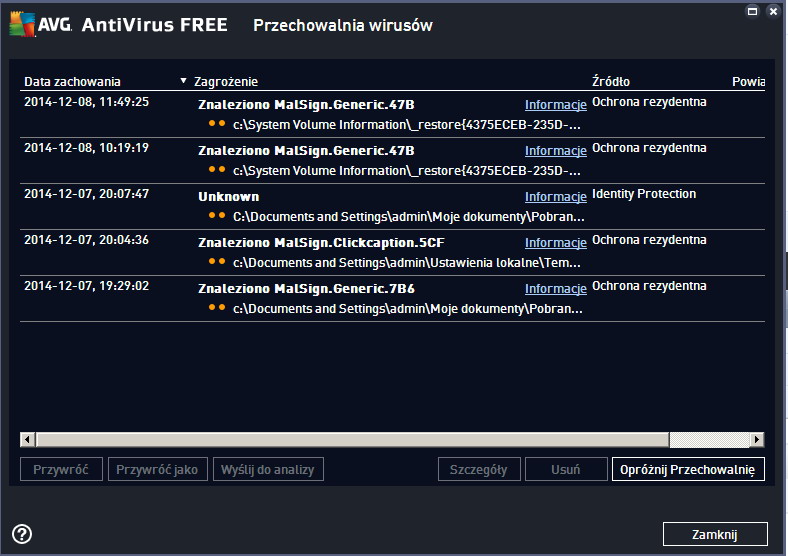Select date 2014-12-08, 10:19:19
788x556 pixels.
(86, 148)
